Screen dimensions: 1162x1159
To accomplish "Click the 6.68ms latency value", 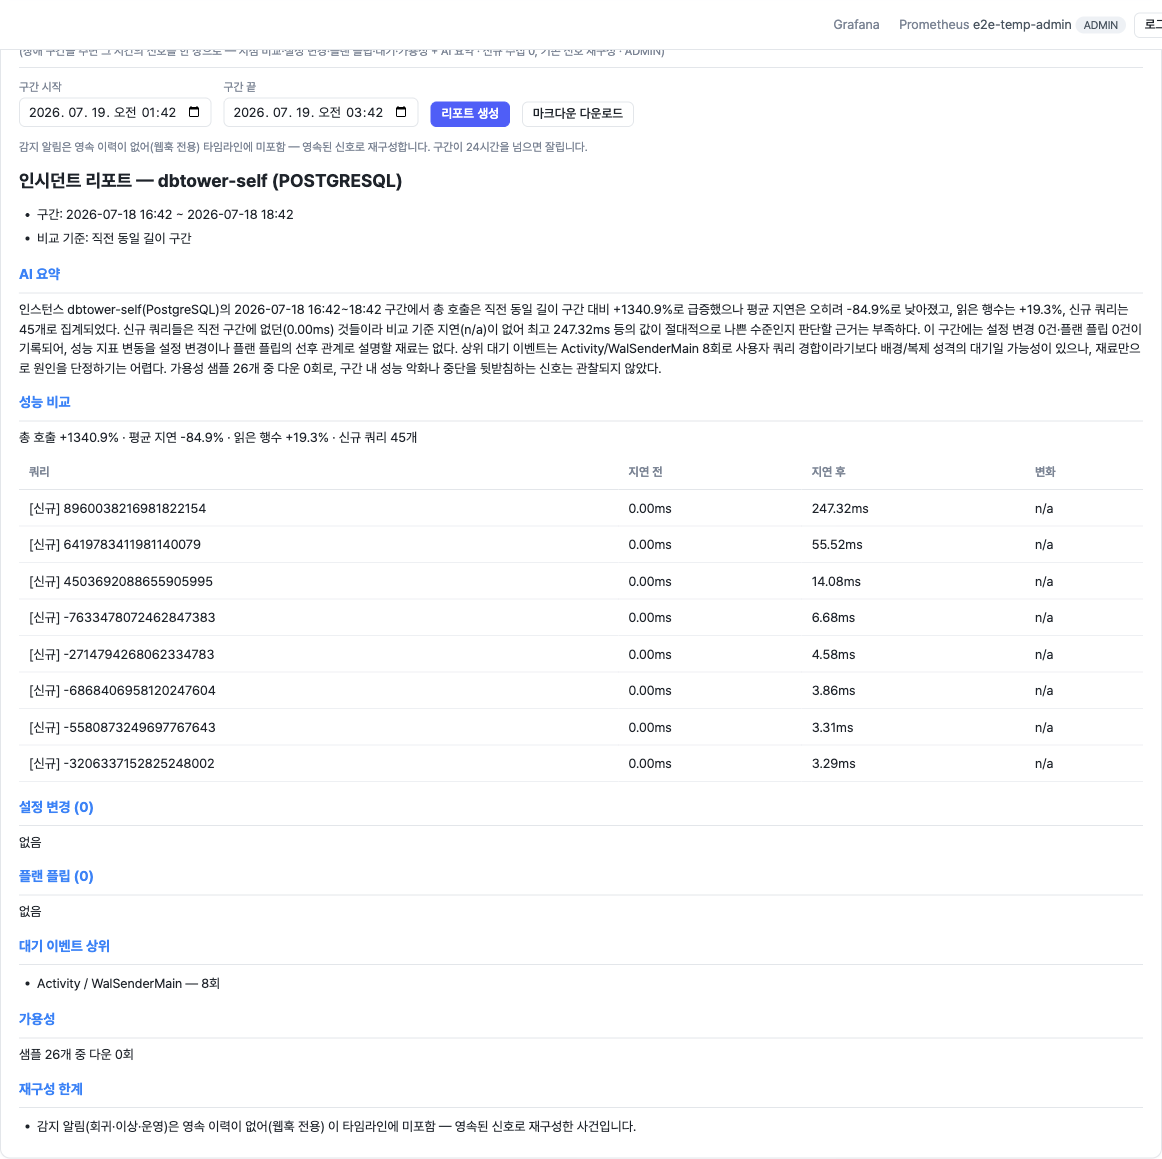I will 833,617.
